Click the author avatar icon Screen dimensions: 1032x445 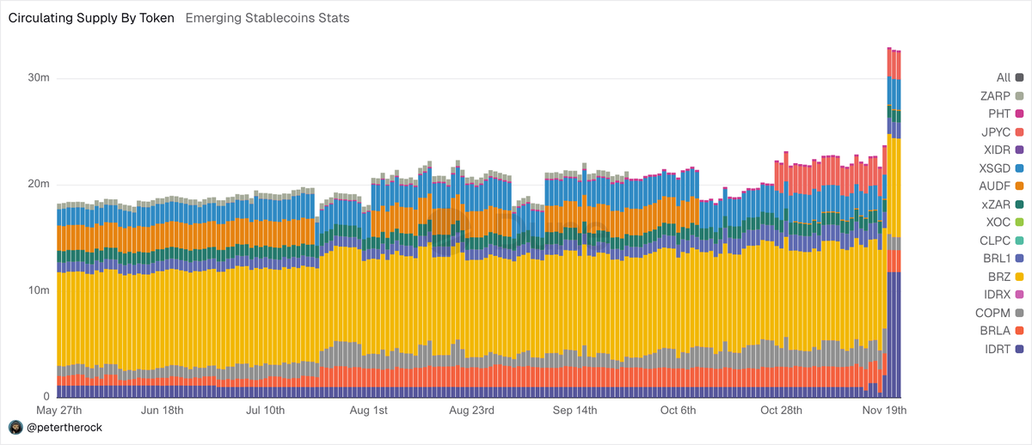(16, 427)
